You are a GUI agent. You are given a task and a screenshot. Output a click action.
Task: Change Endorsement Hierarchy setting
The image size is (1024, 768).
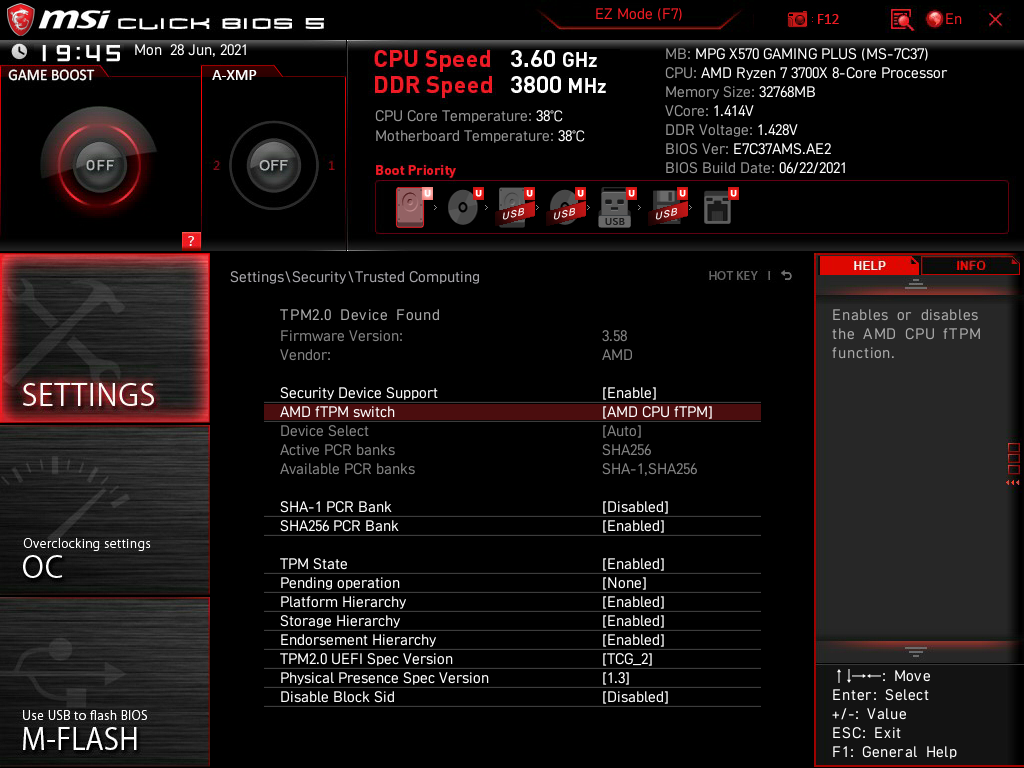click(x=512, y=639)
